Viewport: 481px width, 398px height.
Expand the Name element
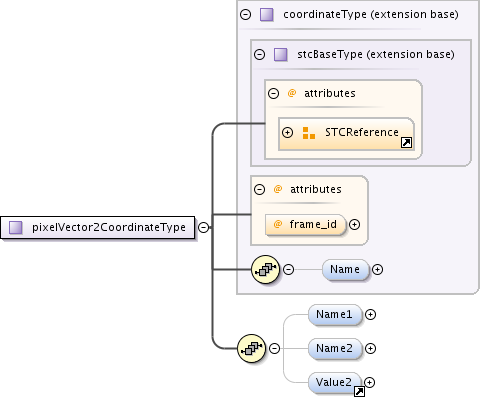click(377, 269)
